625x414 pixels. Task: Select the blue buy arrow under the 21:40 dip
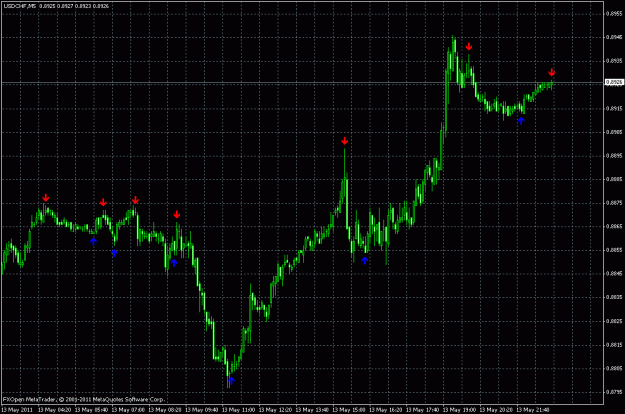point(521,120)
